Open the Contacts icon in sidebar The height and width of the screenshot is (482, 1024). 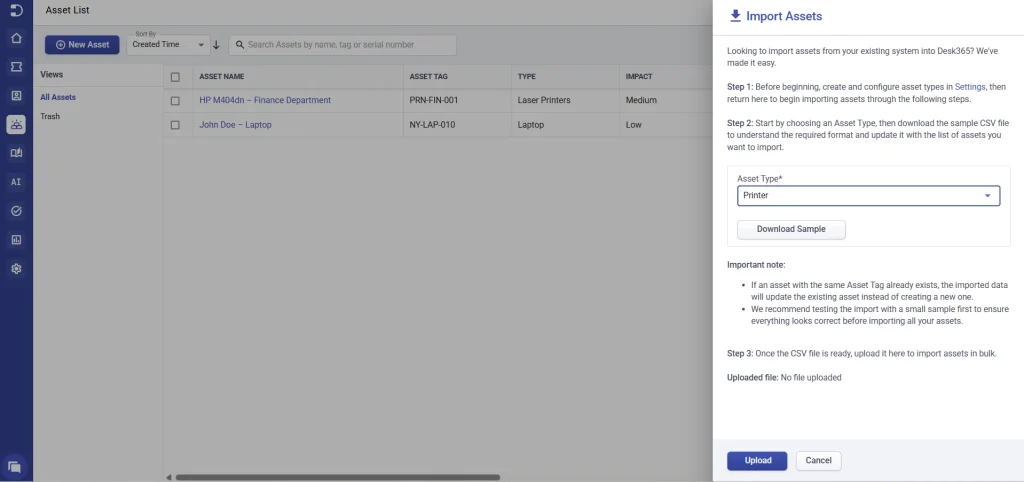tap(16, 96)
